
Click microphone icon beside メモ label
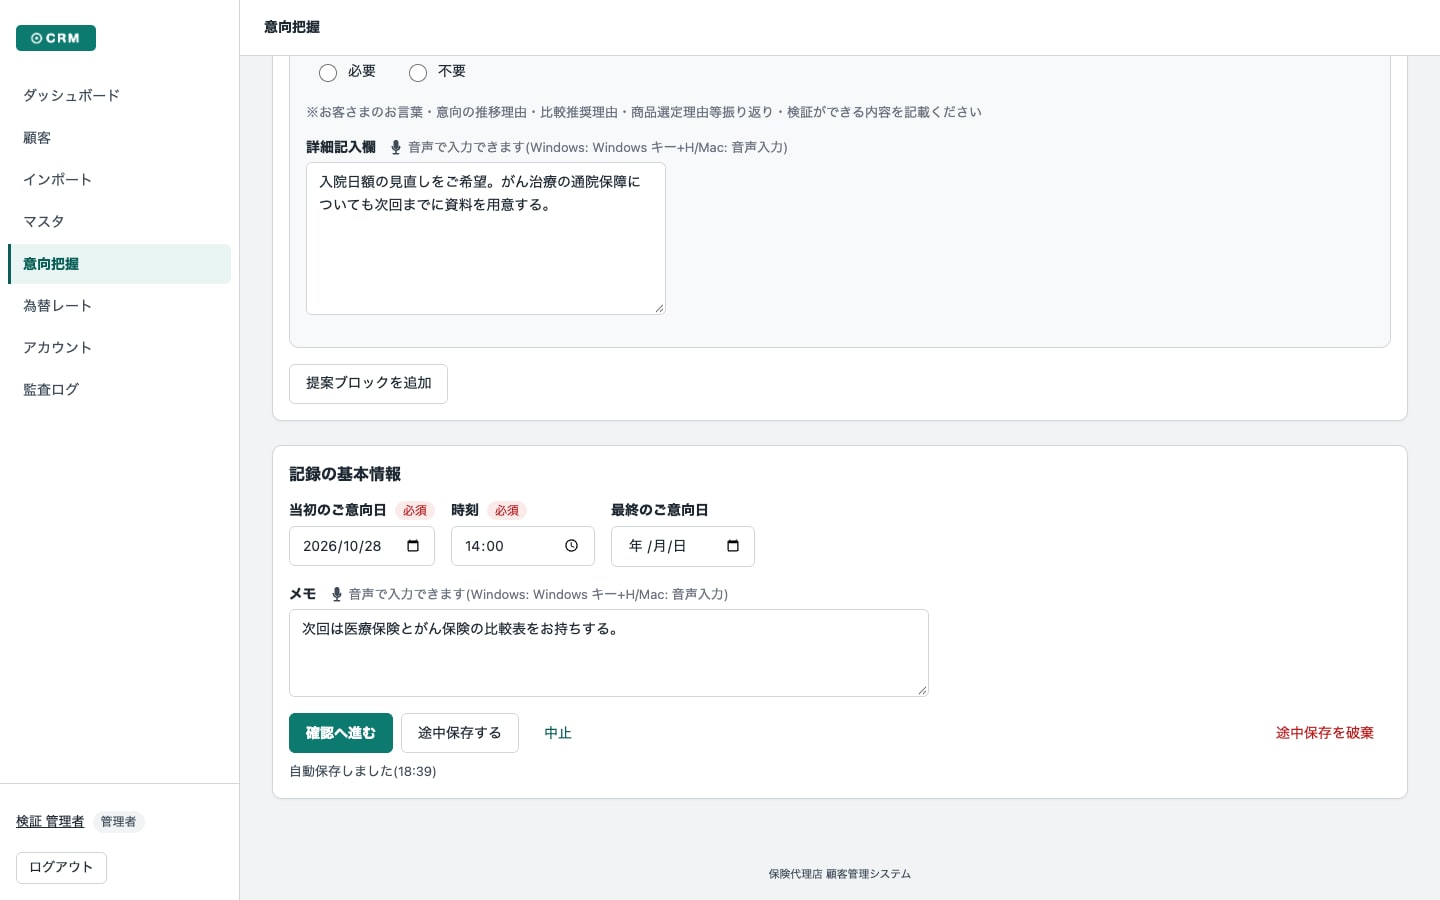point(337,594)
